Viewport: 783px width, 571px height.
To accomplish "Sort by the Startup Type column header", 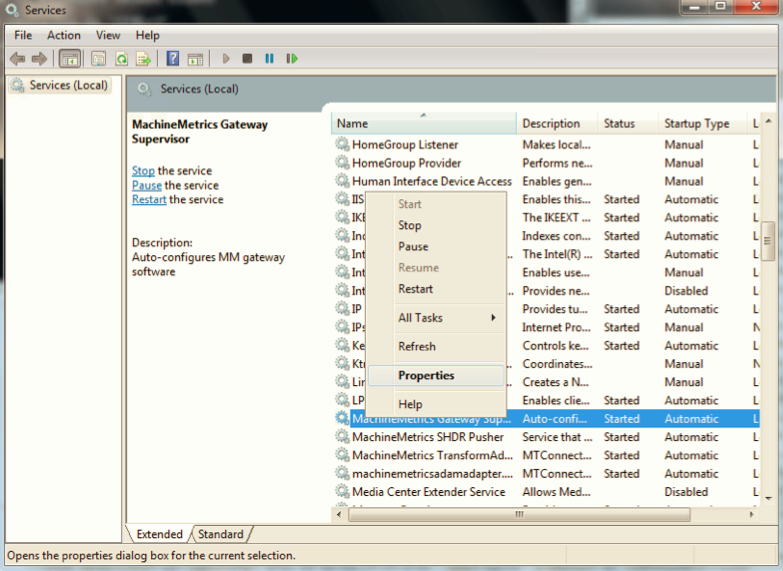I will click(x=703, y=123).
